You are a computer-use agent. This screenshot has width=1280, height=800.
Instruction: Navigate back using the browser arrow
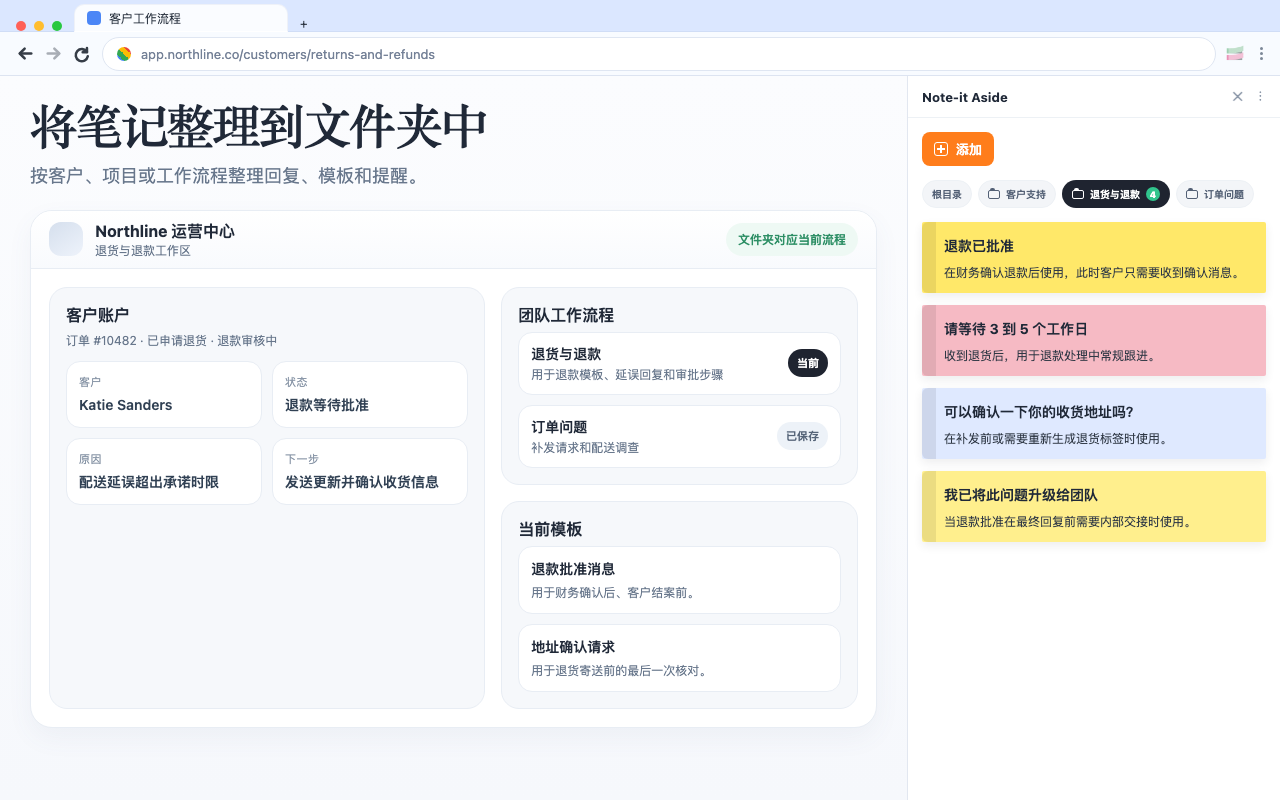click(25, 54)
